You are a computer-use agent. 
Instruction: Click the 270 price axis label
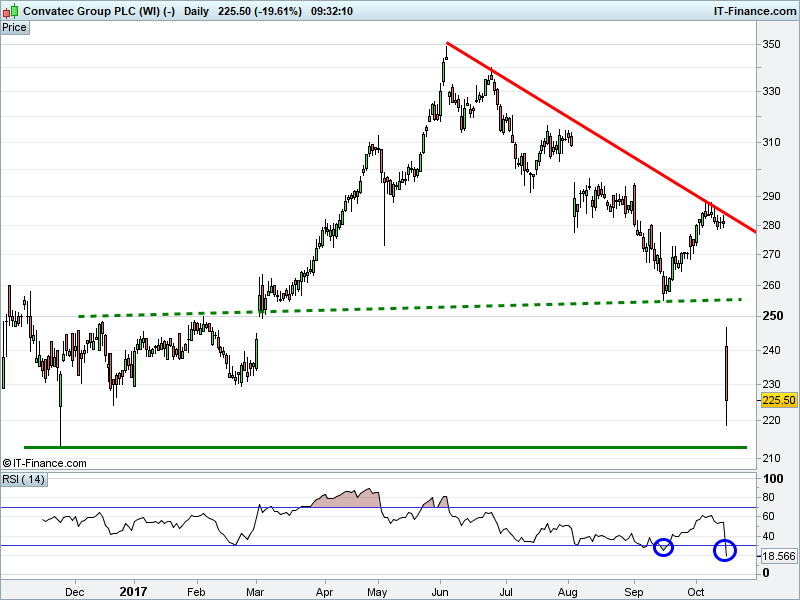(x=771, y=254)
